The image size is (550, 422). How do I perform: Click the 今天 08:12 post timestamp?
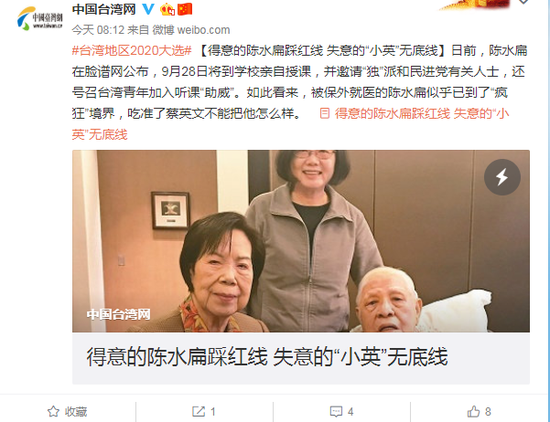[98, 30]
